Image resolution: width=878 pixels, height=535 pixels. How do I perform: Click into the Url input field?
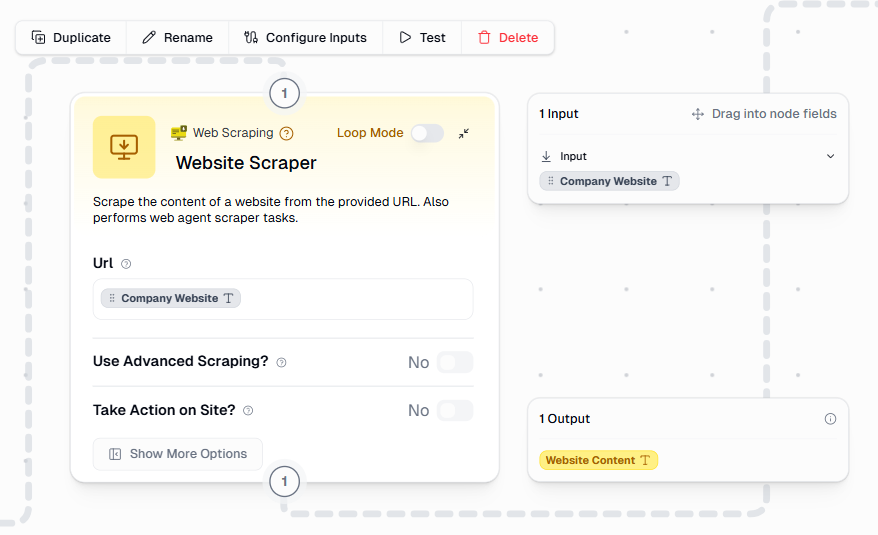pyautogui.click(x=283, y=299)
